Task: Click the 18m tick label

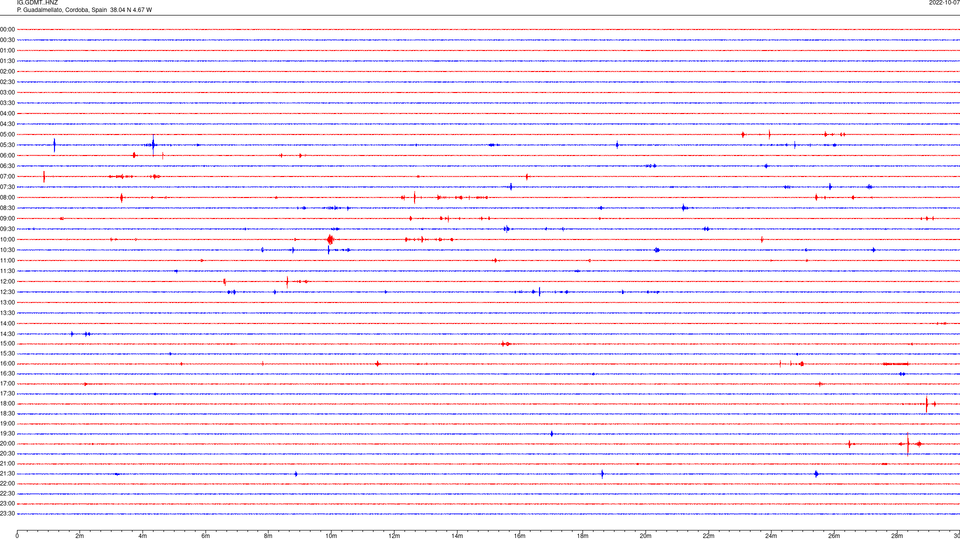Action: (583, 536)
